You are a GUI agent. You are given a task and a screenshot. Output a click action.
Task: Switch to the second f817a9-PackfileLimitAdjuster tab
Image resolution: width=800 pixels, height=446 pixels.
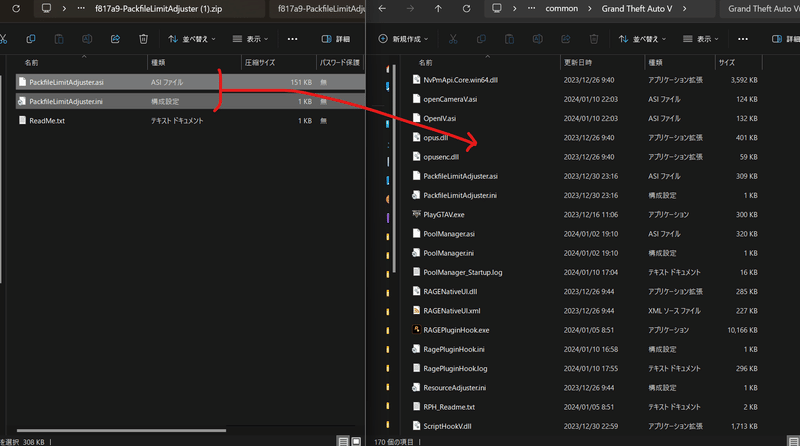(x=318, y=9)
